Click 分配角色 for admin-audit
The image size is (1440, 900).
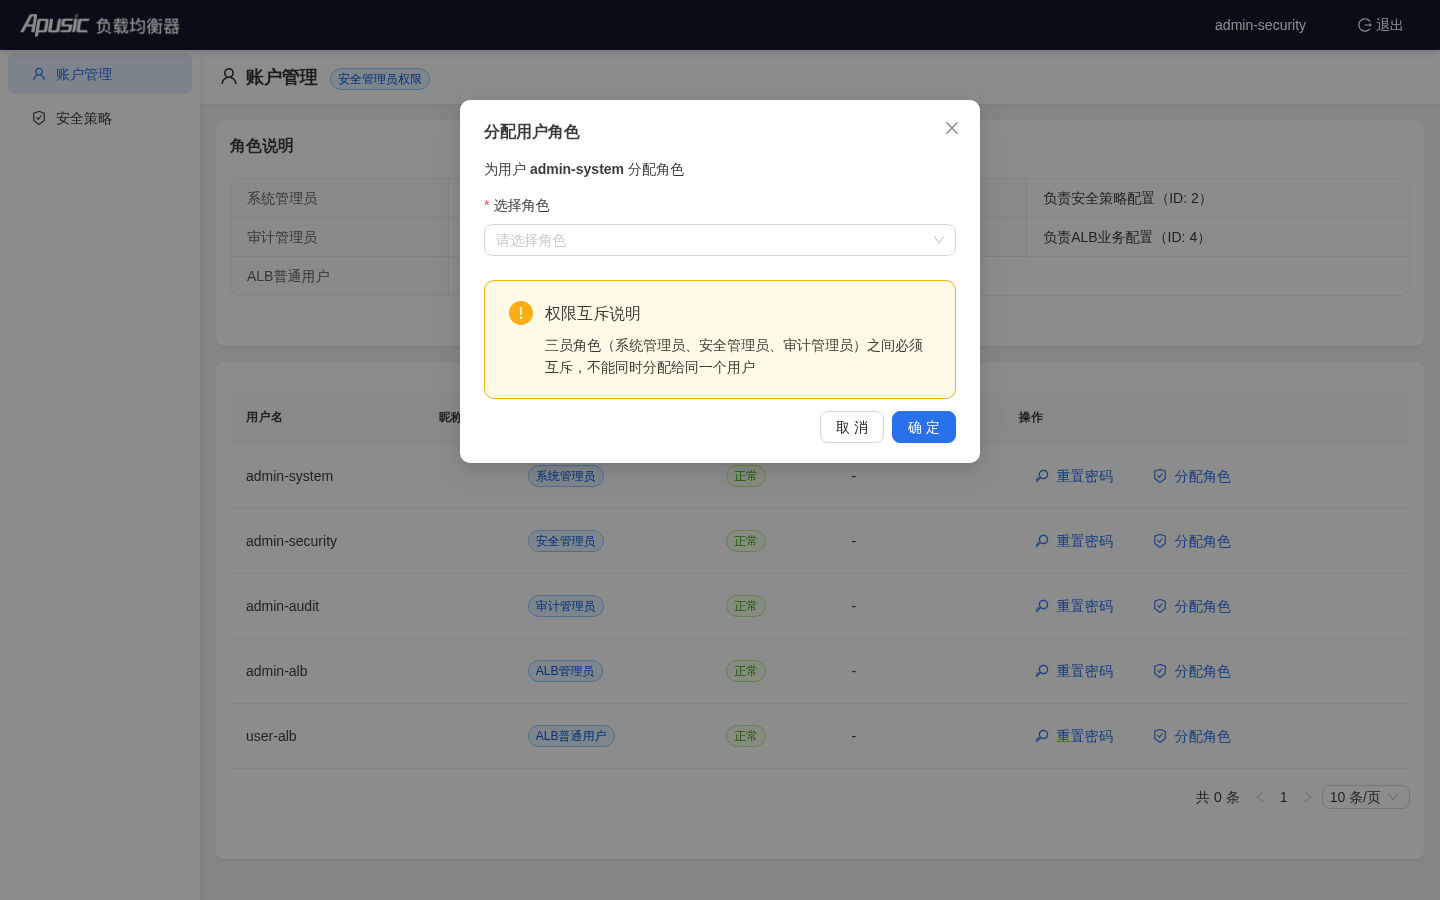1192,606
